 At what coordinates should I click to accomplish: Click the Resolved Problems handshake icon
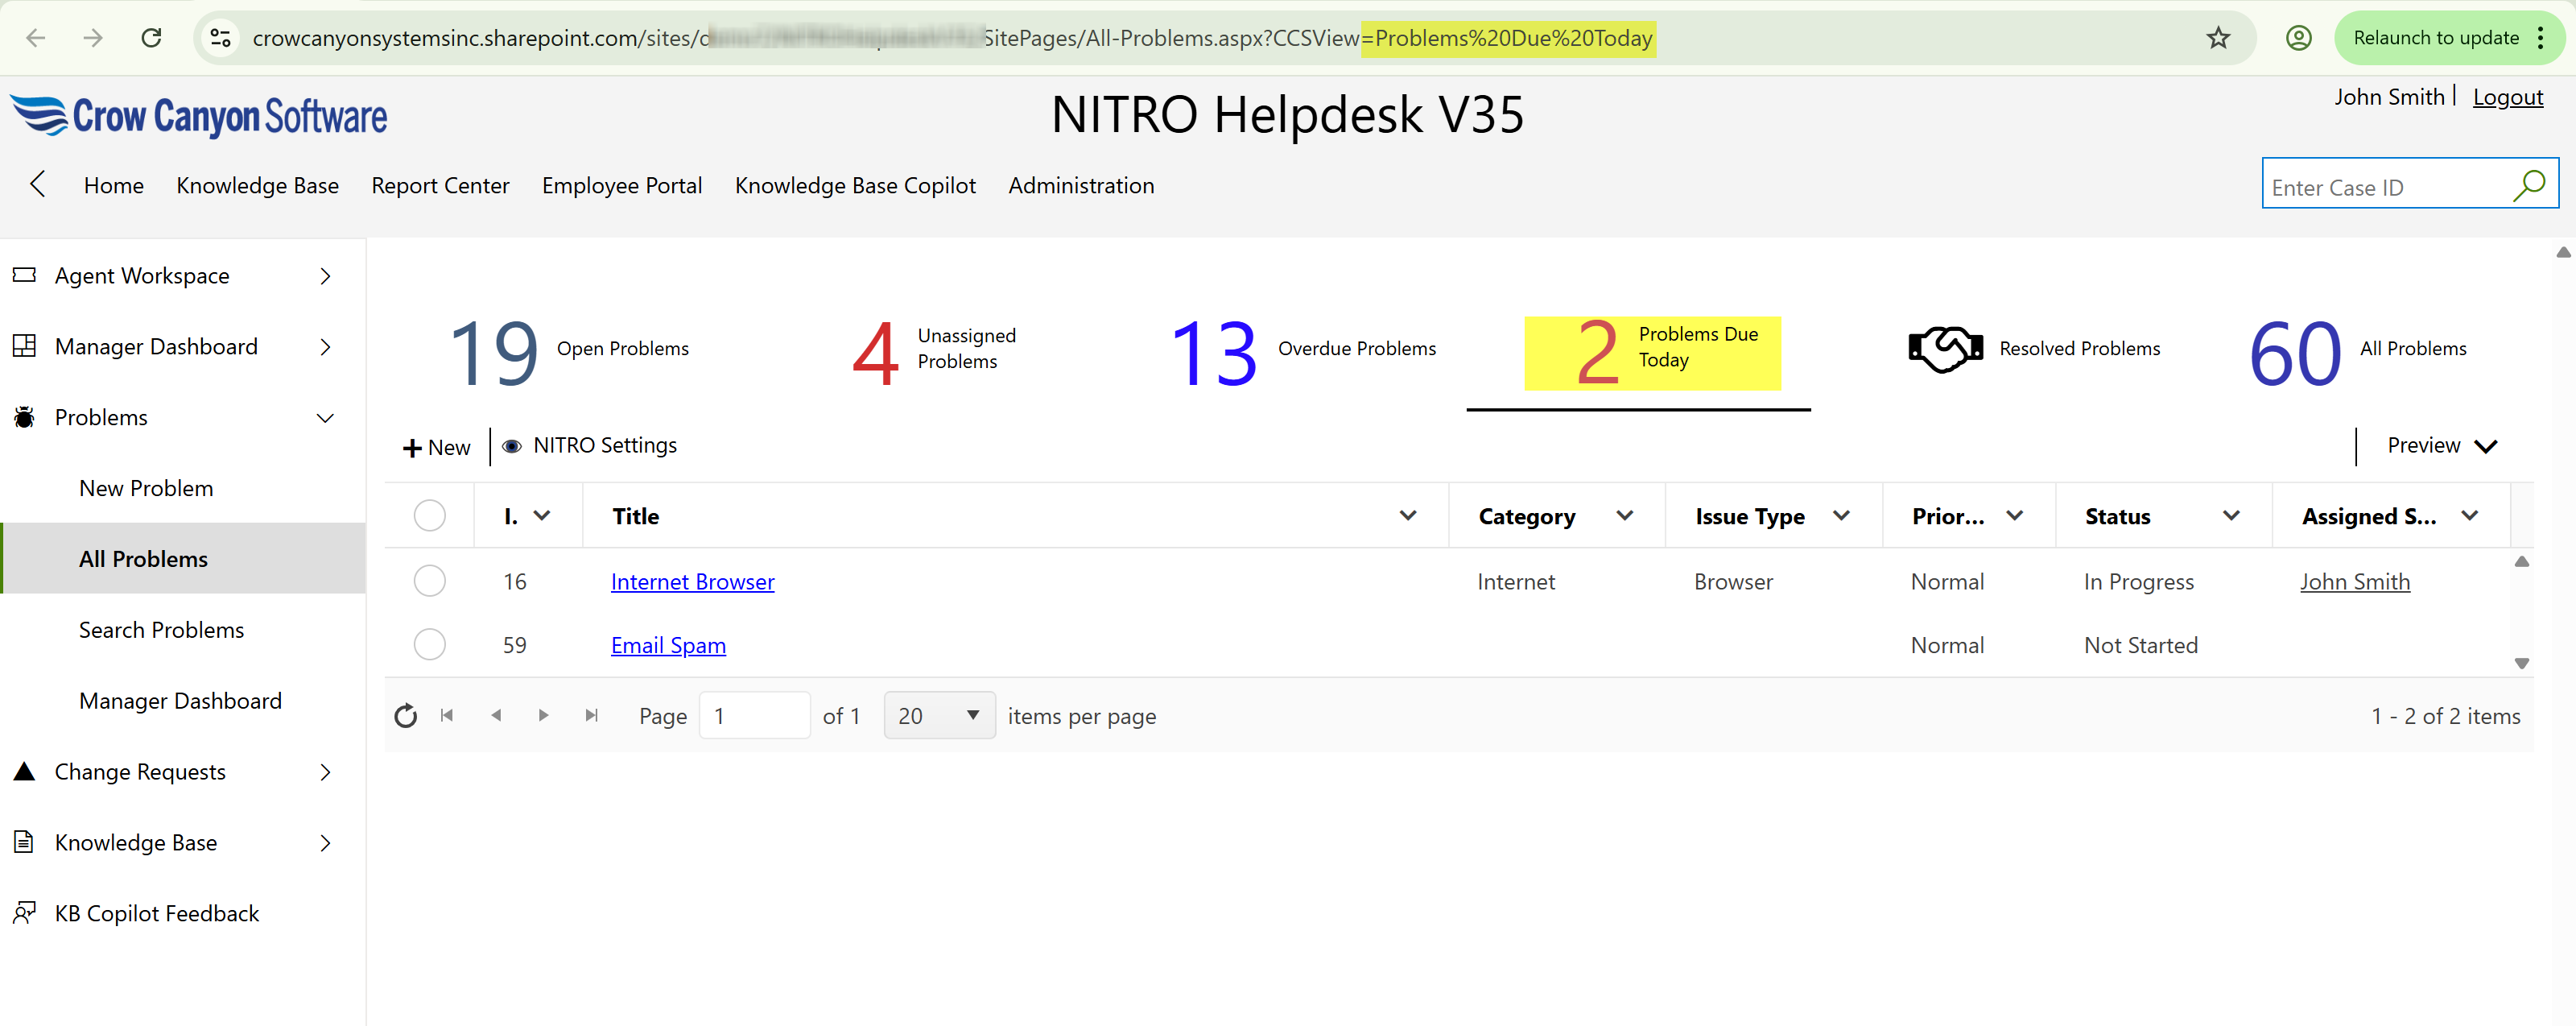coord(1944,348)
